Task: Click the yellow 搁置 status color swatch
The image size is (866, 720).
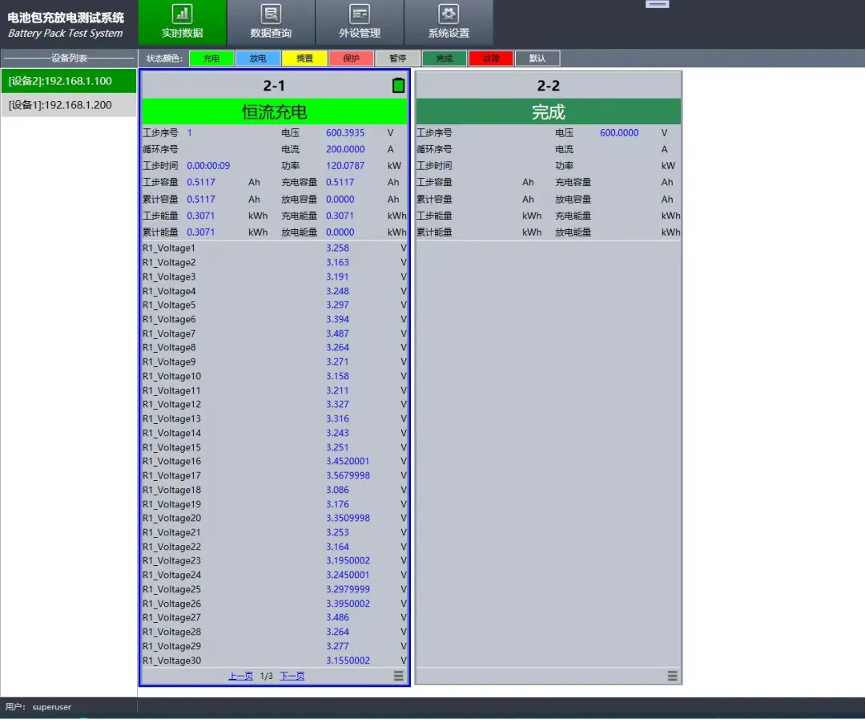Action: [304, 59]
